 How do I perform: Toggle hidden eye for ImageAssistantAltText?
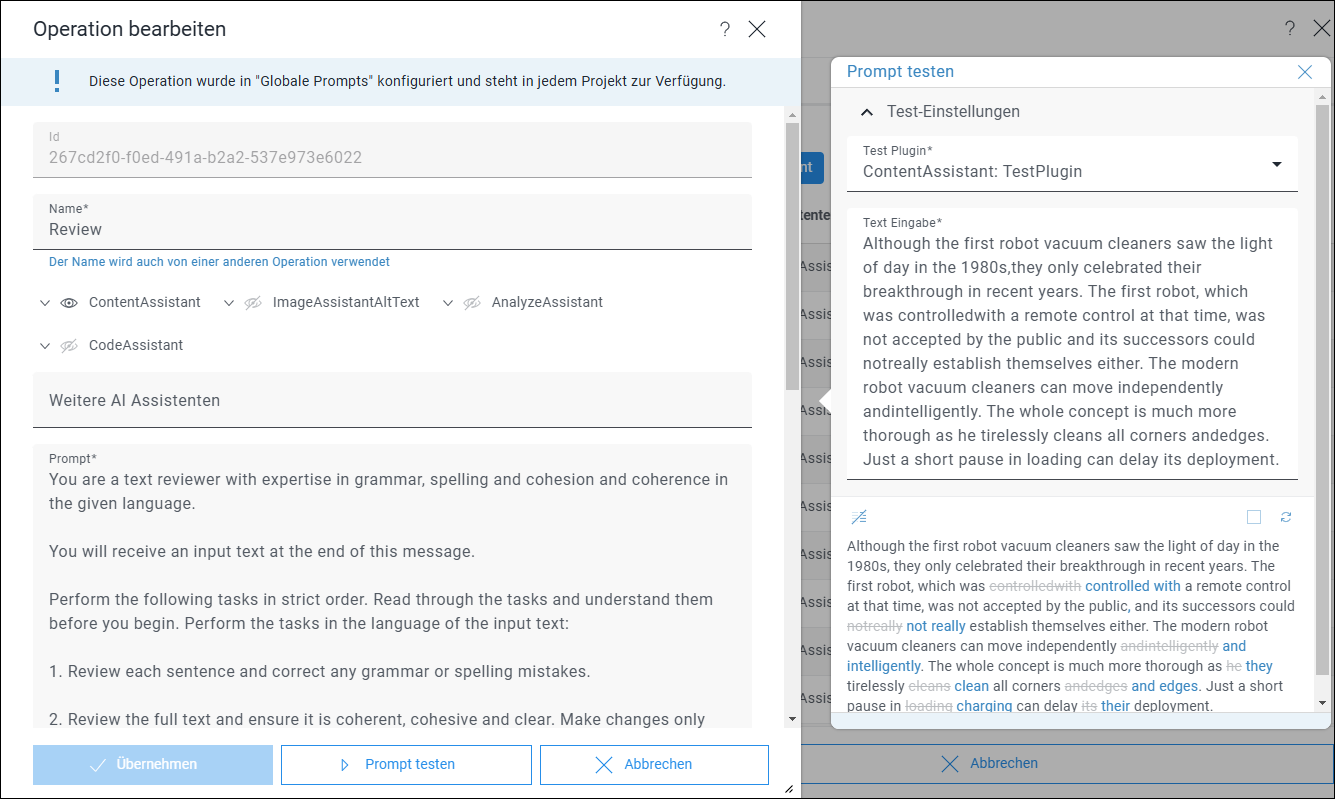click(252, 302)
